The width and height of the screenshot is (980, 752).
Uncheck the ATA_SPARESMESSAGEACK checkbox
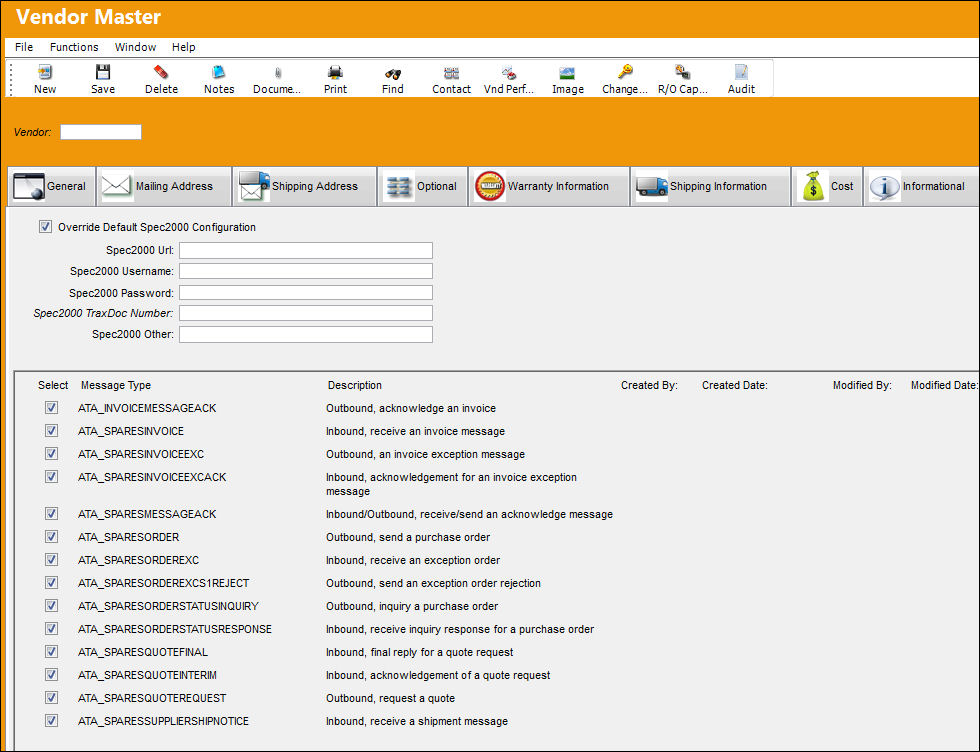click(51, 514)
